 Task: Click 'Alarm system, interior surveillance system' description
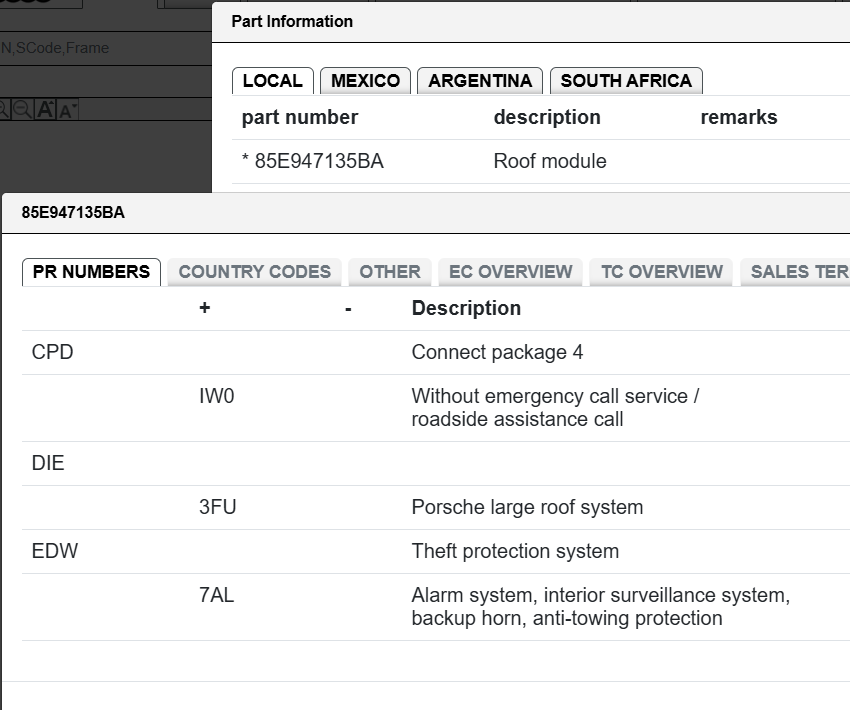pos(601,606)
